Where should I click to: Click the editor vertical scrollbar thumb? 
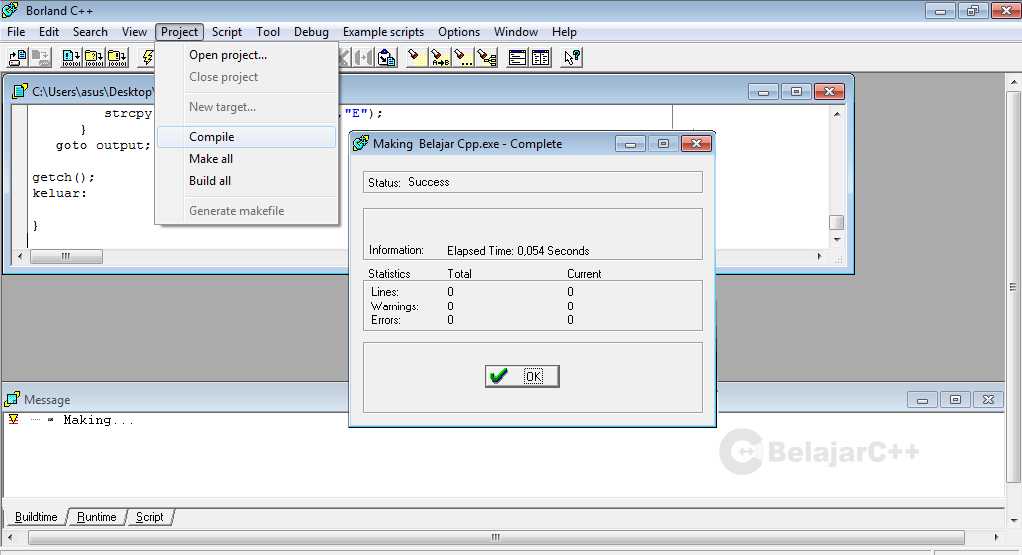point(836,222)
